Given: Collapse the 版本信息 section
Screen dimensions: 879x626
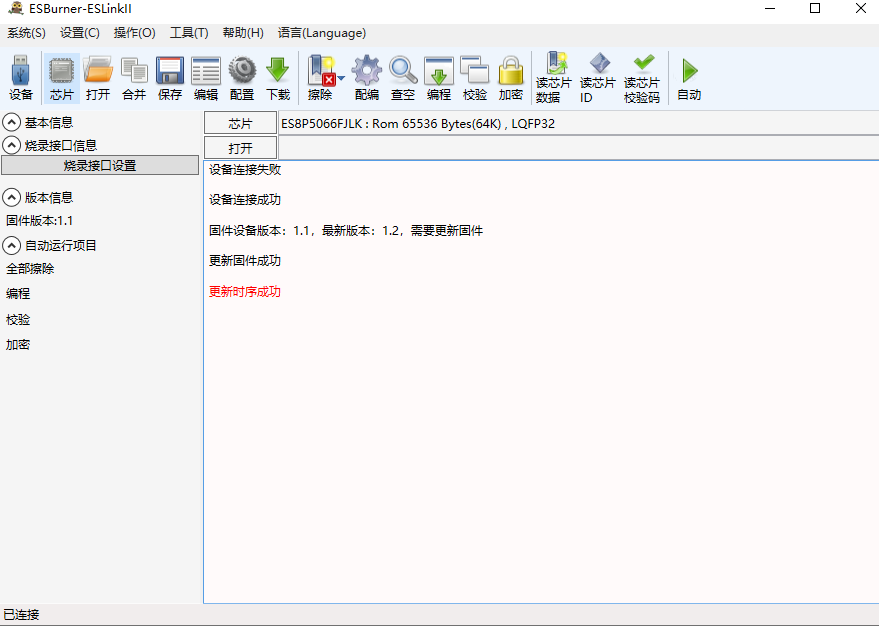Looking at the screenshot, I should 11,197.
